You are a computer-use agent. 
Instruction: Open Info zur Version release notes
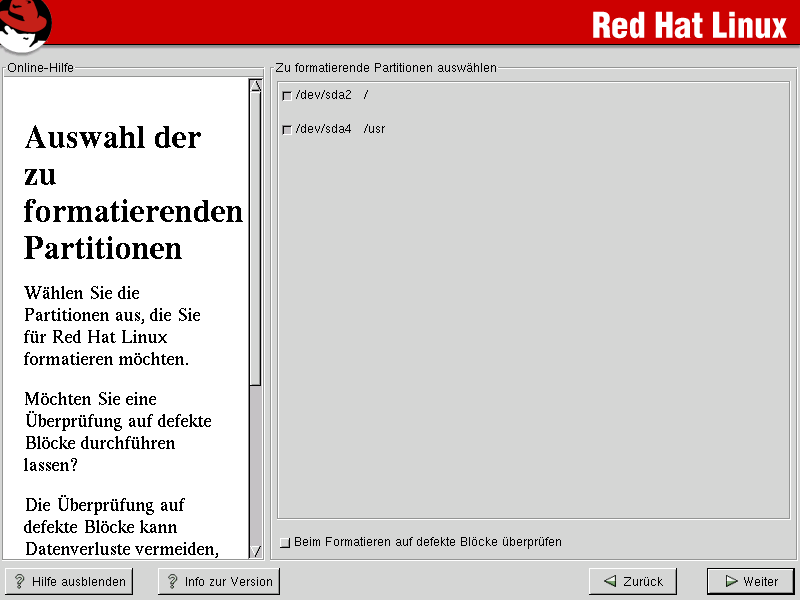pyautogui.click(x=219, y=581)
